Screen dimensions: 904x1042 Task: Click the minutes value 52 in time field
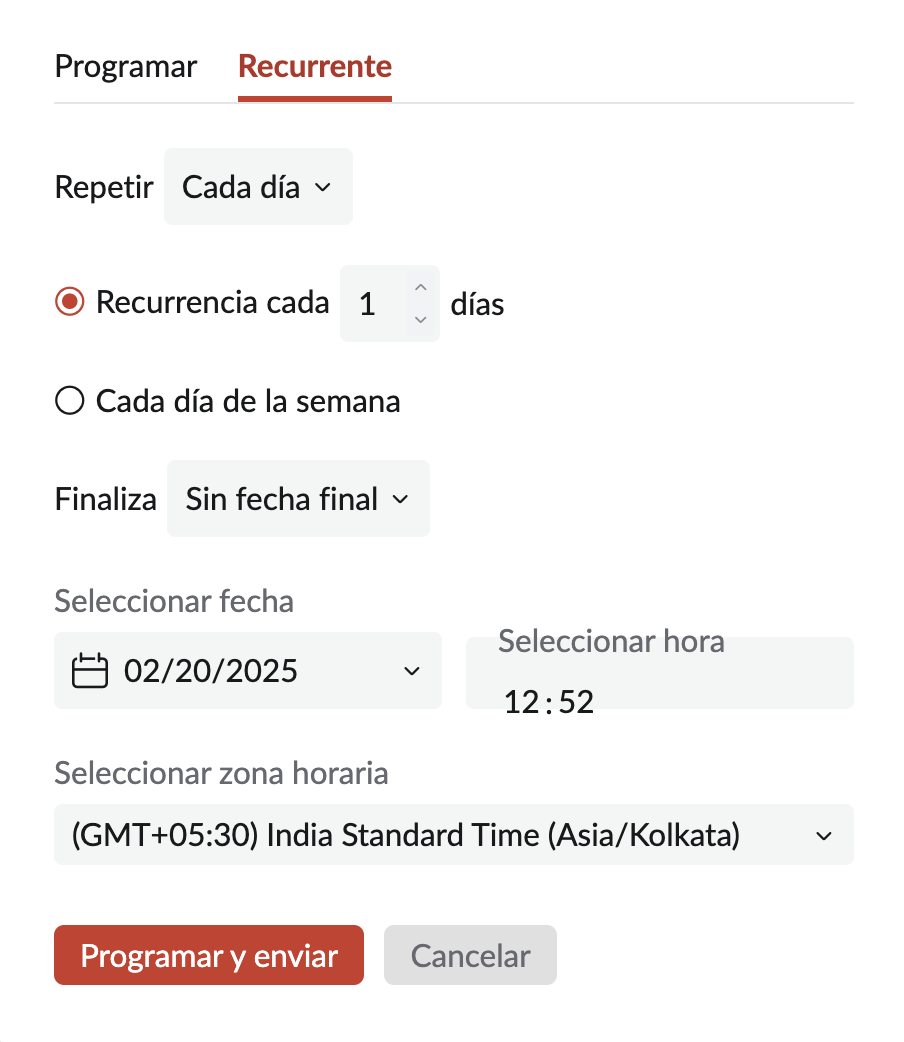tap(576, 702)
